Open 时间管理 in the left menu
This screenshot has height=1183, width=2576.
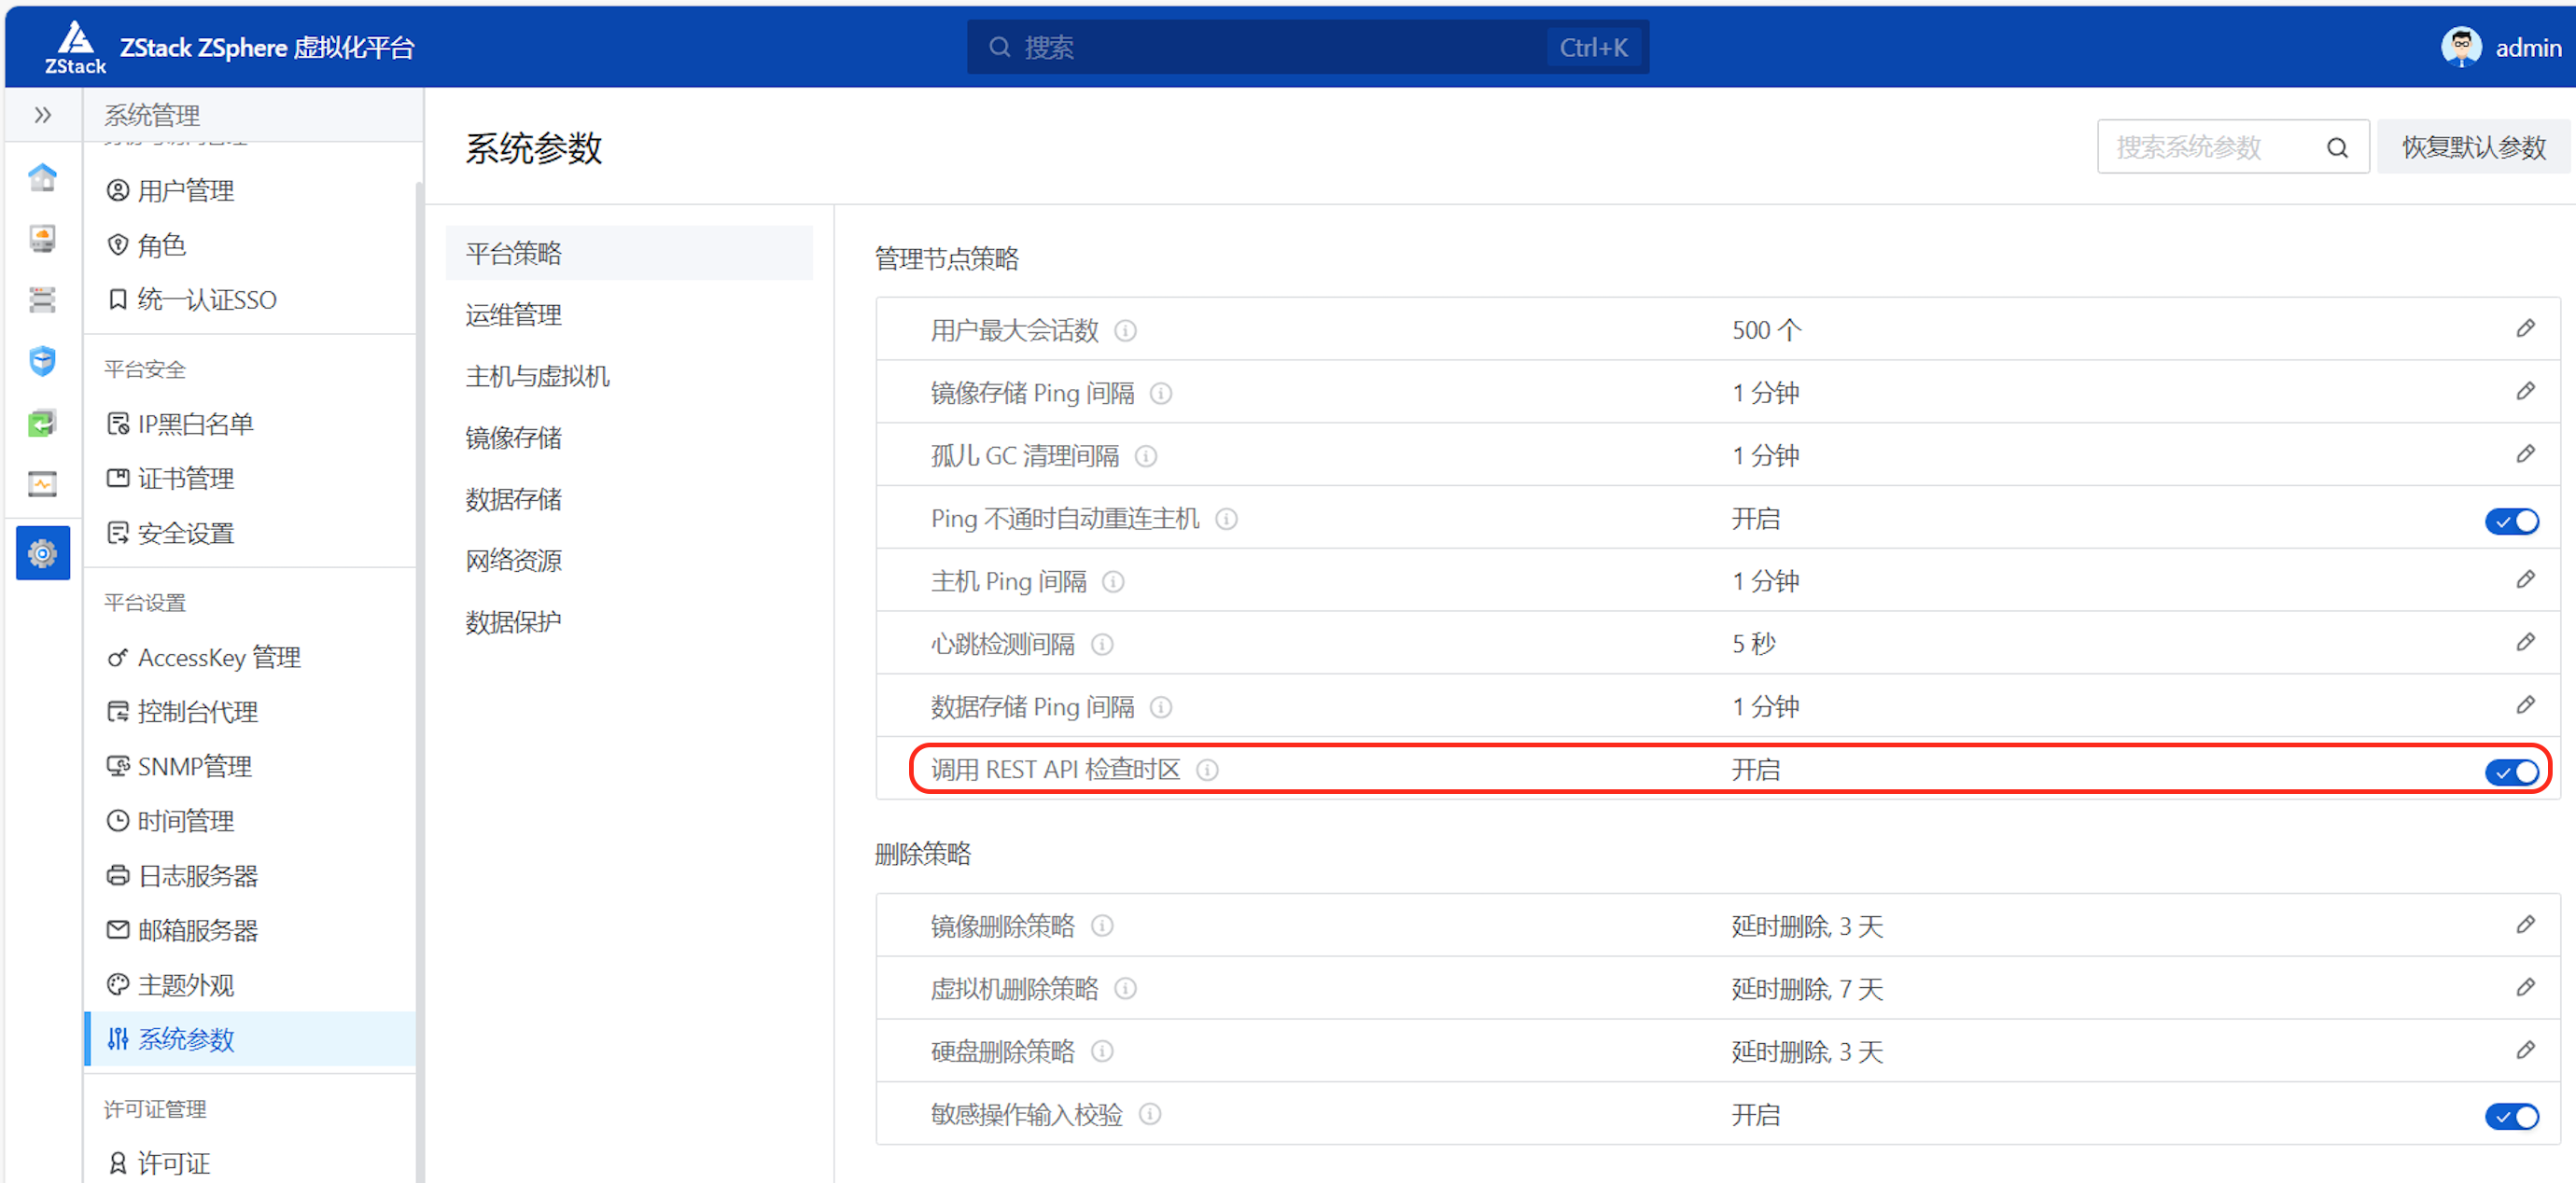click(x=186, y=820)
